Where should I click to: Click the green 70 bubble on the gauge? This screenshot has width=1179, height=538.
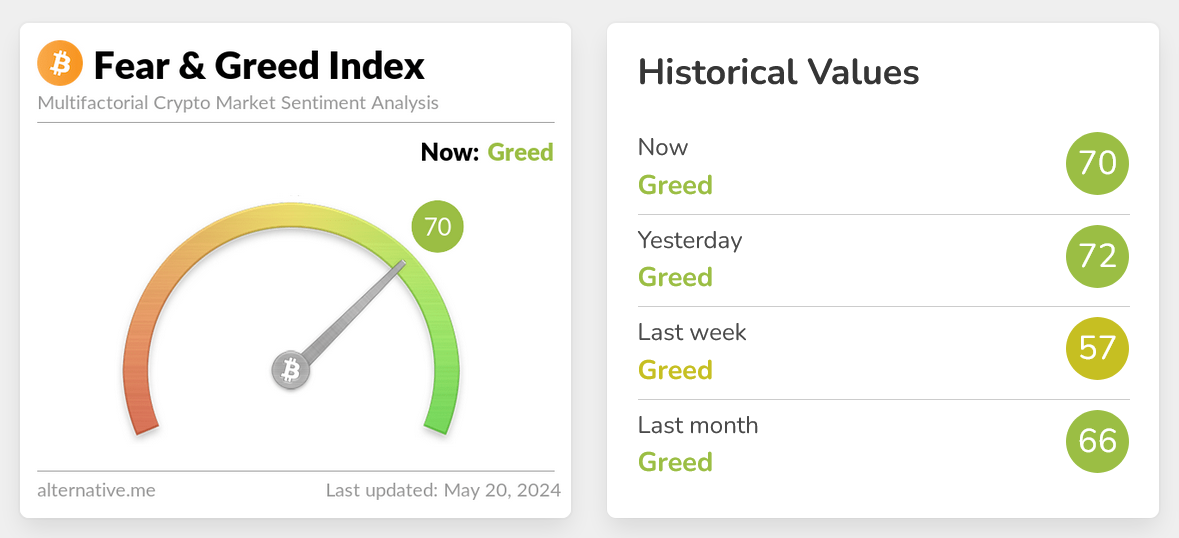click(x=438, y=226)
